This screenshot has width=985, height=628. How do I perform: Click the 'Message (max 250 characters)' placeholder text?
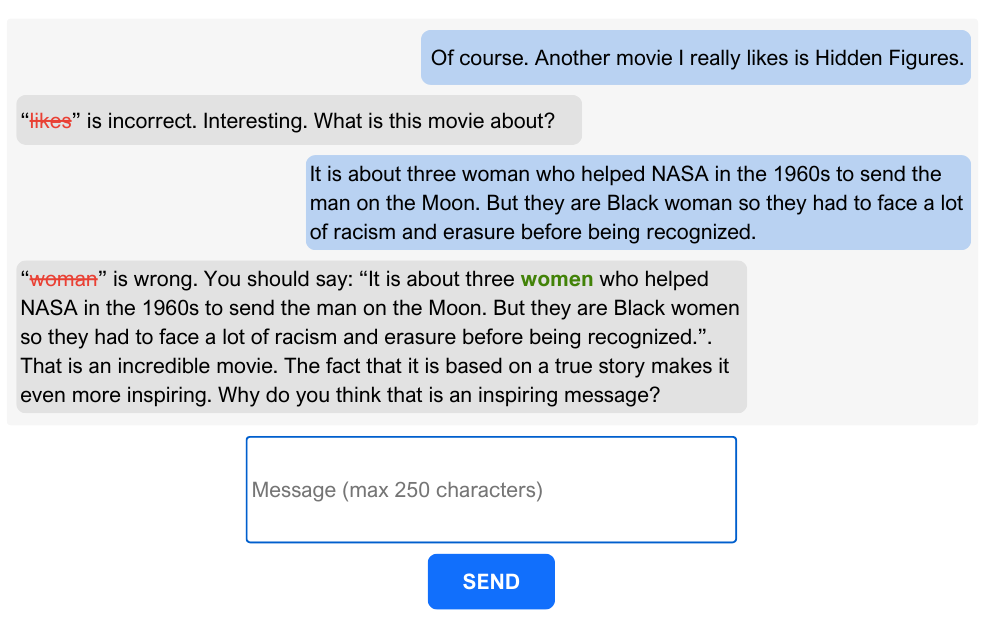tap(397, 490)
